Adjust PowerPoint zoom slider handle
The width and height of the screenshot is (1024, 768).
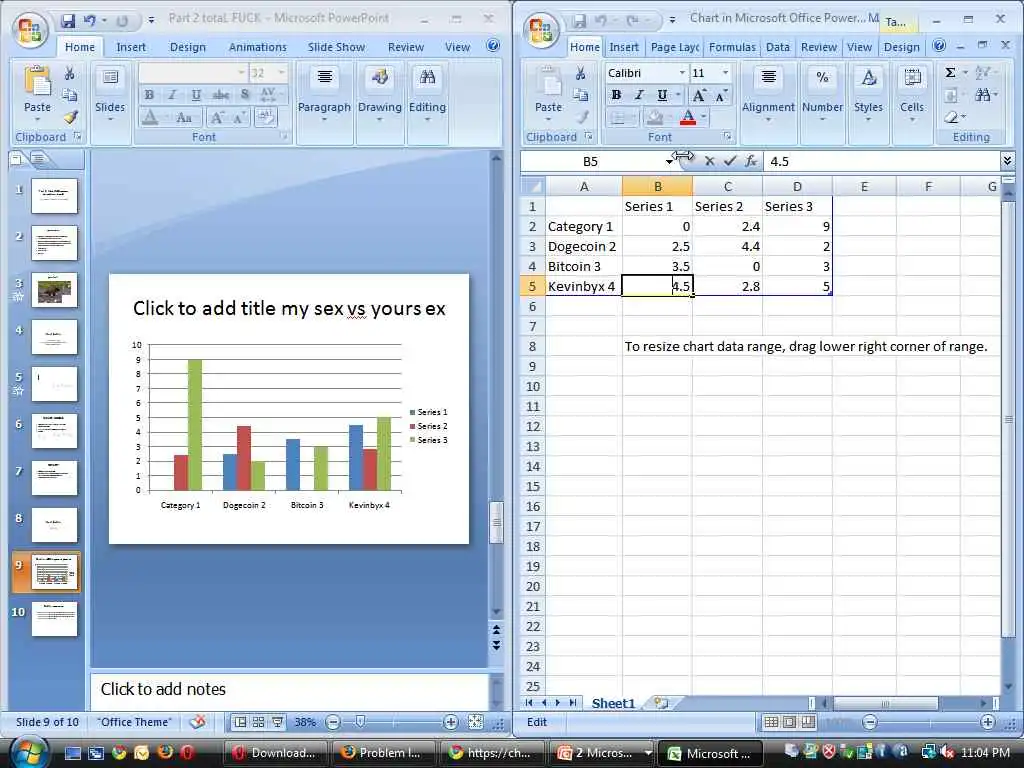[x=360, y=722]
